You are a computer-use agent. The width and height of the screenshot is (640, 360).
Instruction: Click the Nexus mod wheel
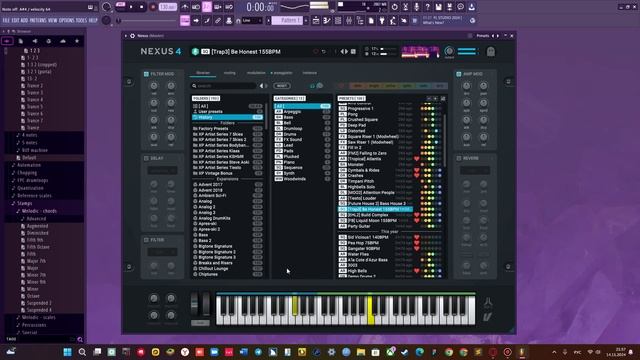(206, 304)
